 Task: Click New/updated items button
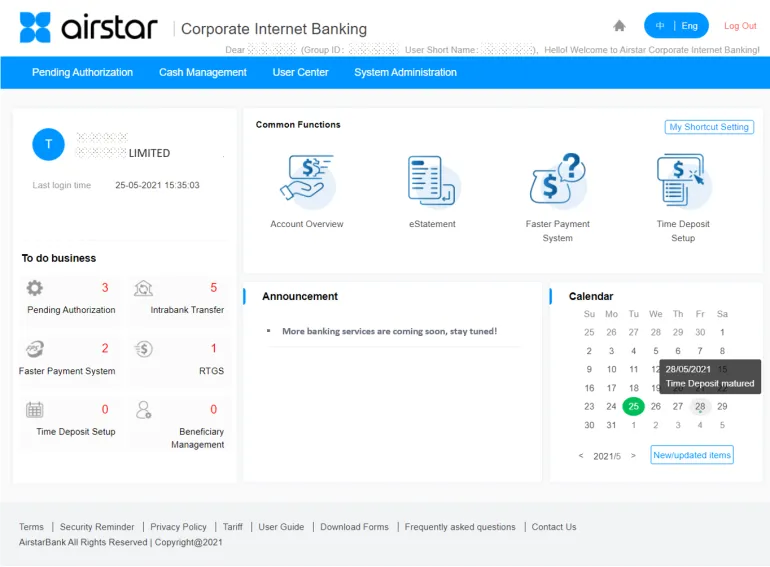[692, 455]
